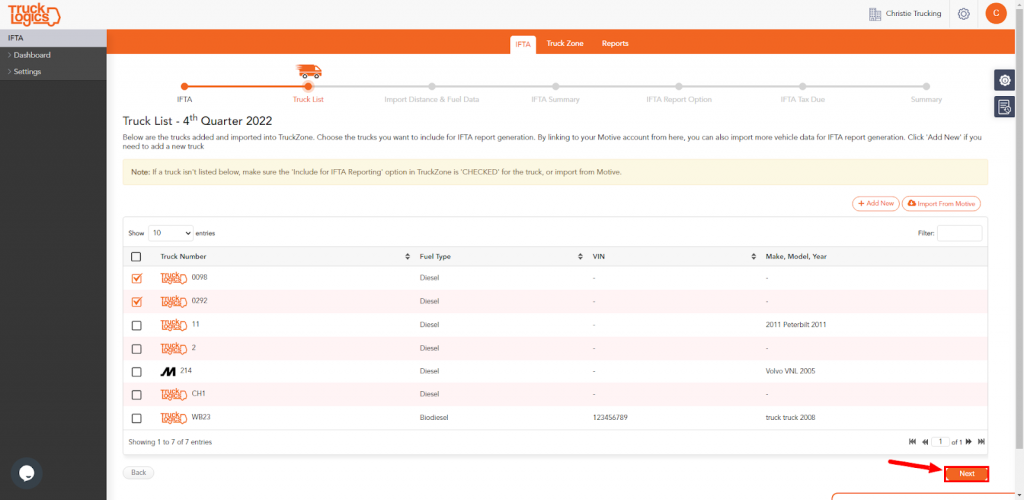
Task: Go to the first page of results
Action: [x=912, y=442]
